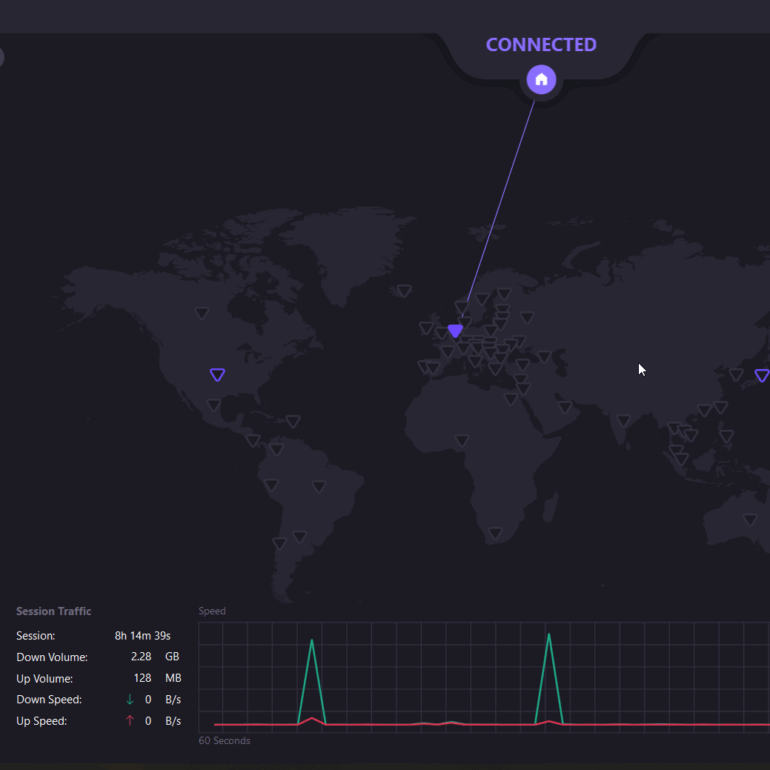This screenshot has height=770, width=770.
Task: Click the Up Volume value 128 MB
Action: (x=157, y=678)
